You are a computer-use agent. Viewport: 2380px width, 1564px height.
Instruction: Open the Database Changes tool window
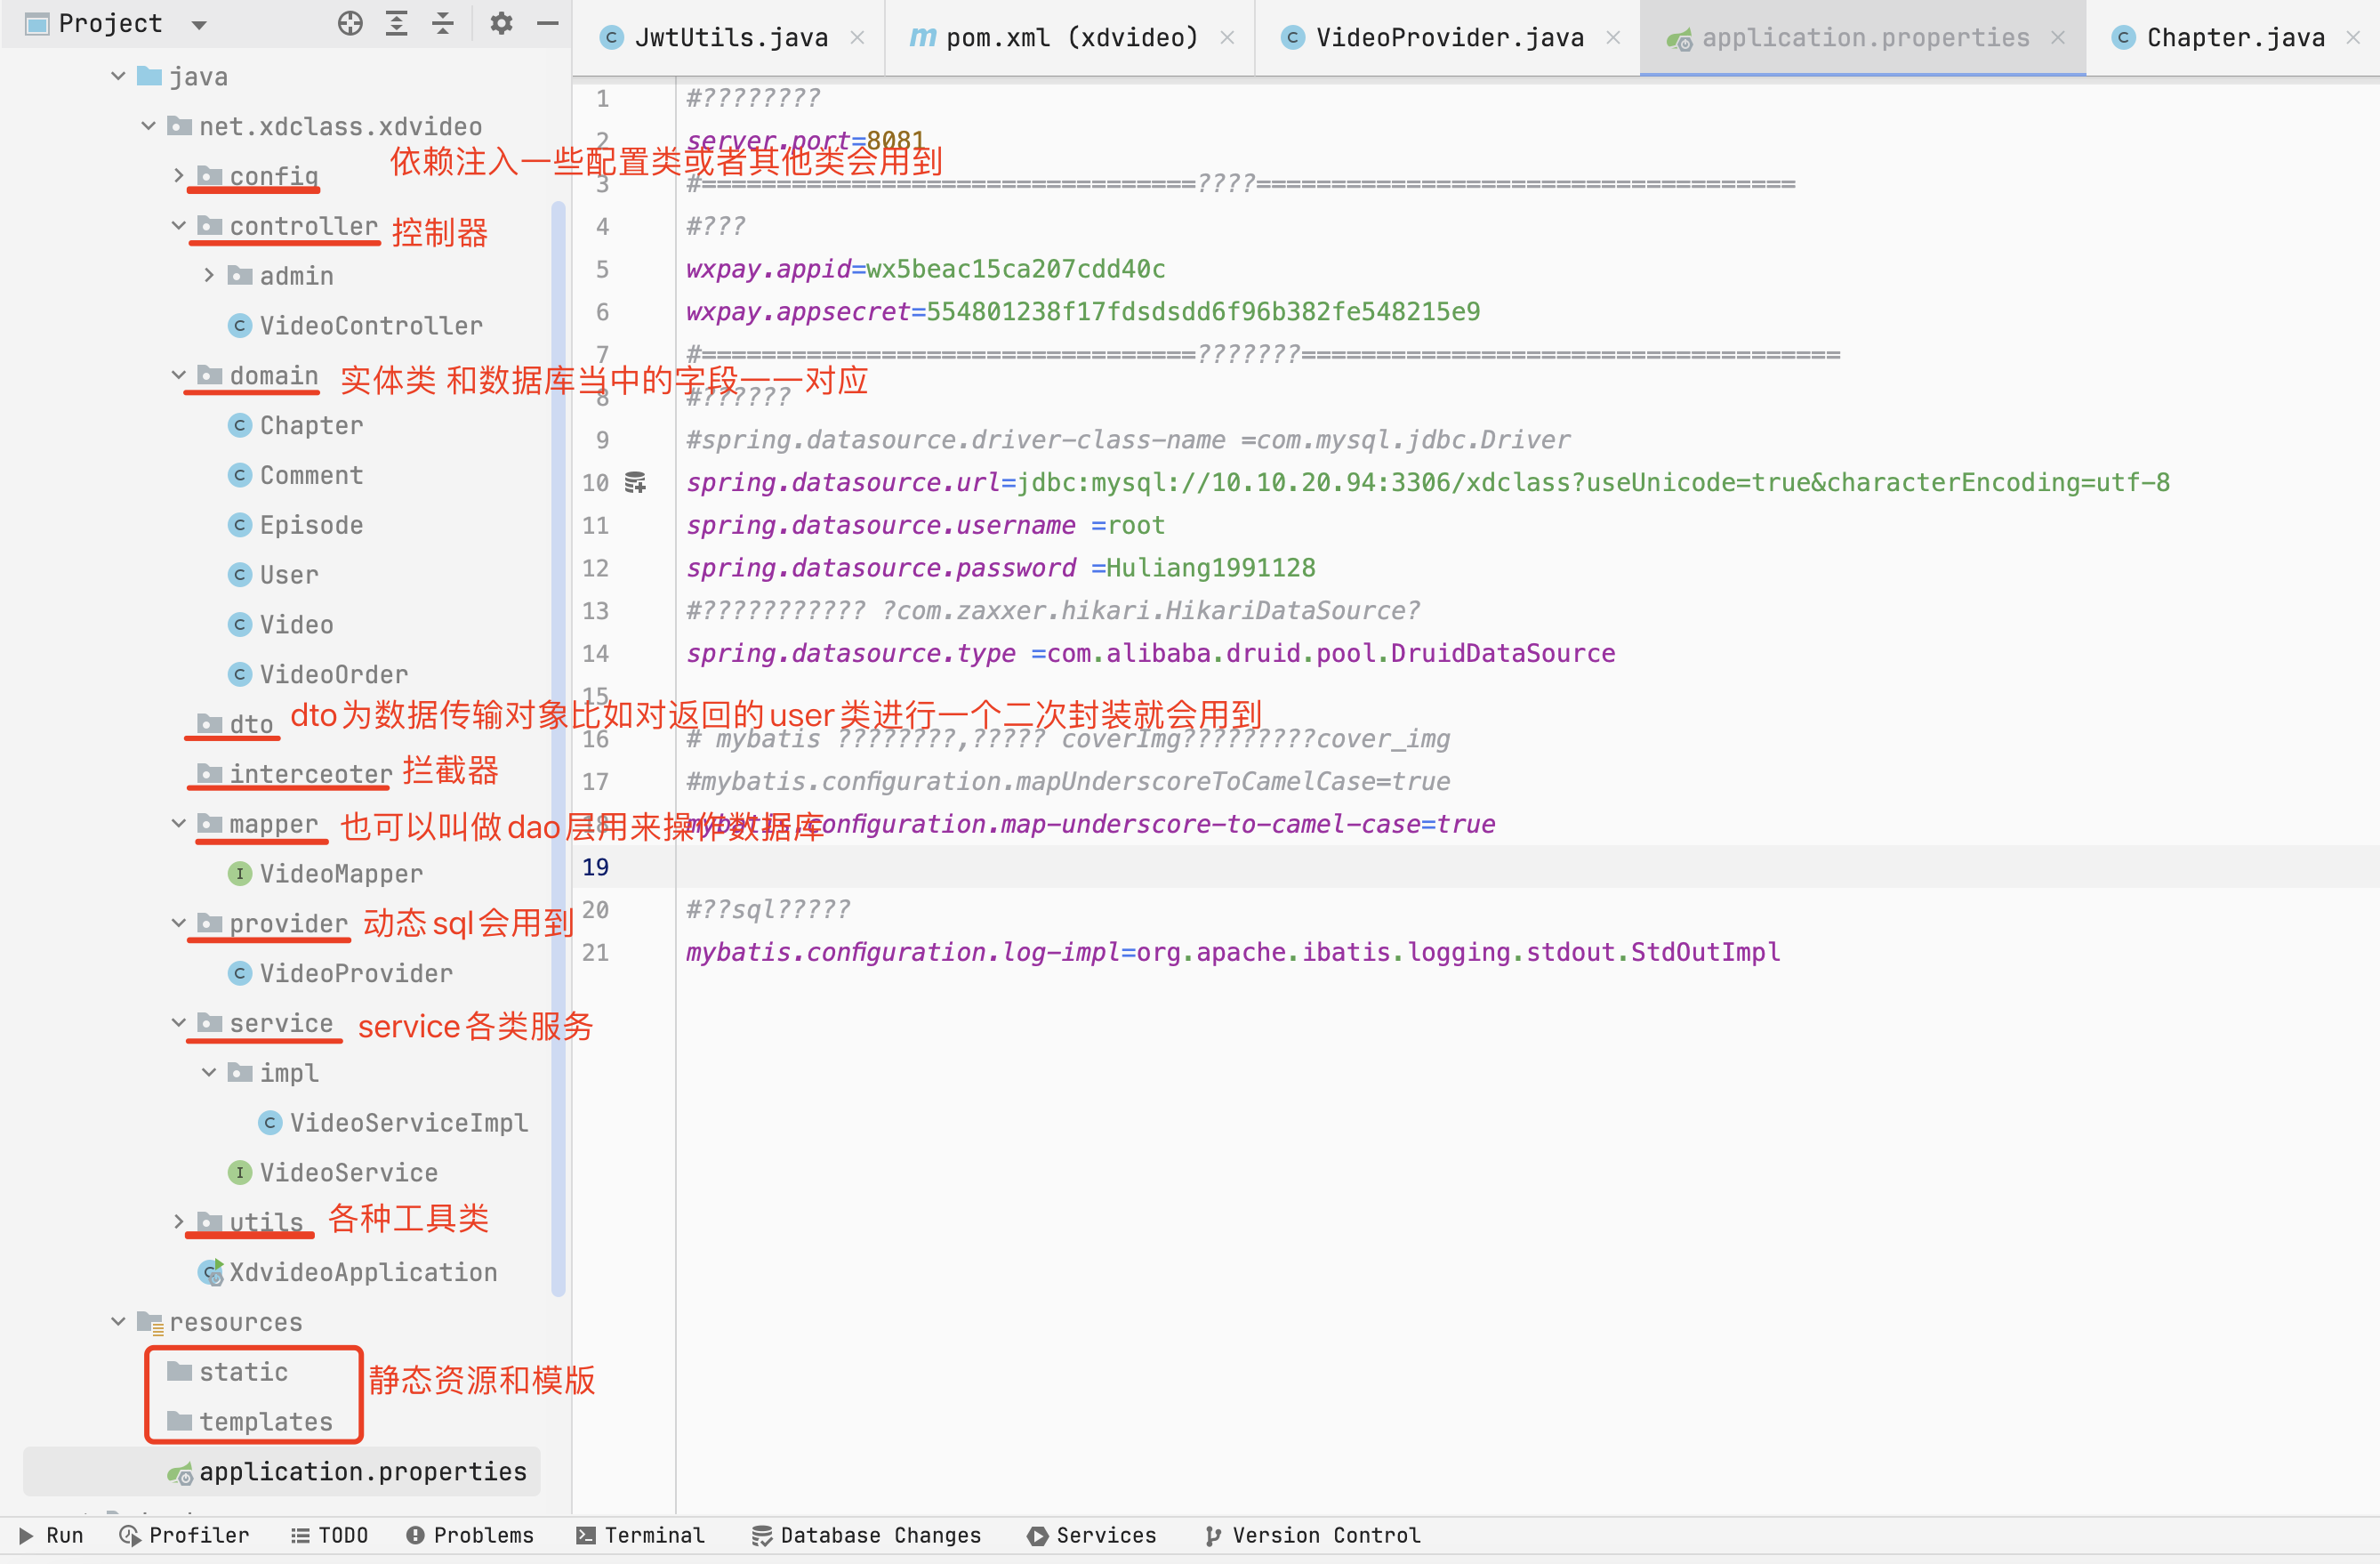[867, 1535]
